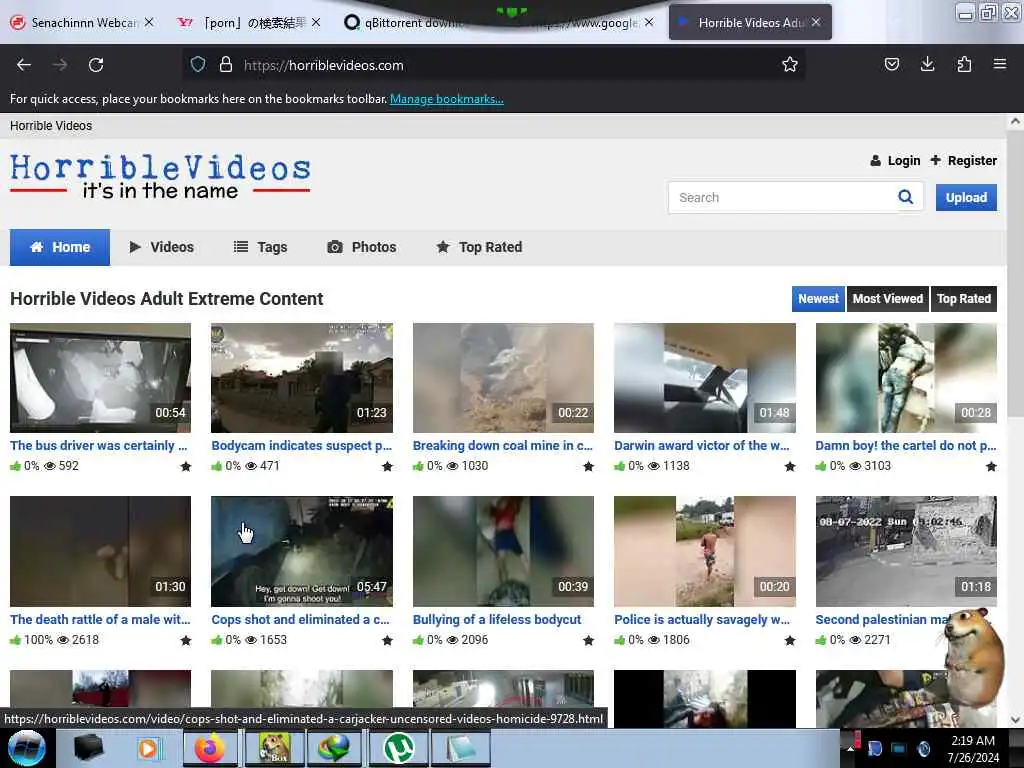This screenshot has height=768, width=1024.
Task: Open the Videos navigation item
Action: (161, 247)
